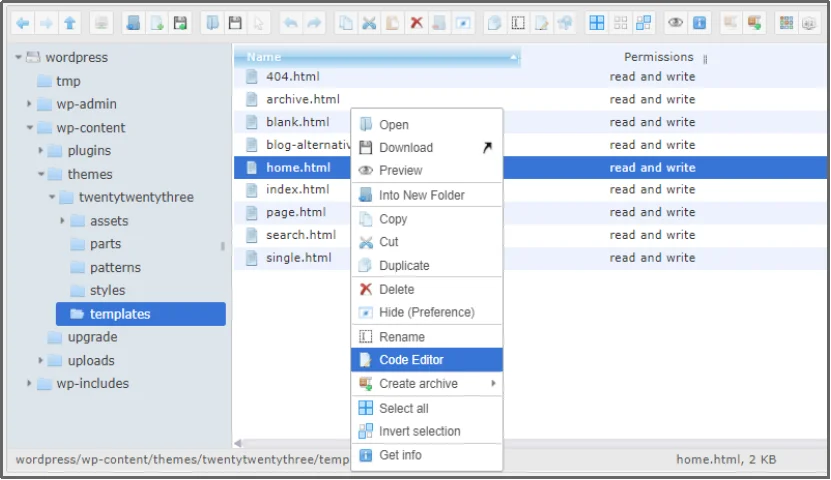Click the upload files toolbar icon
831x480 pixels.
(180, 23)
